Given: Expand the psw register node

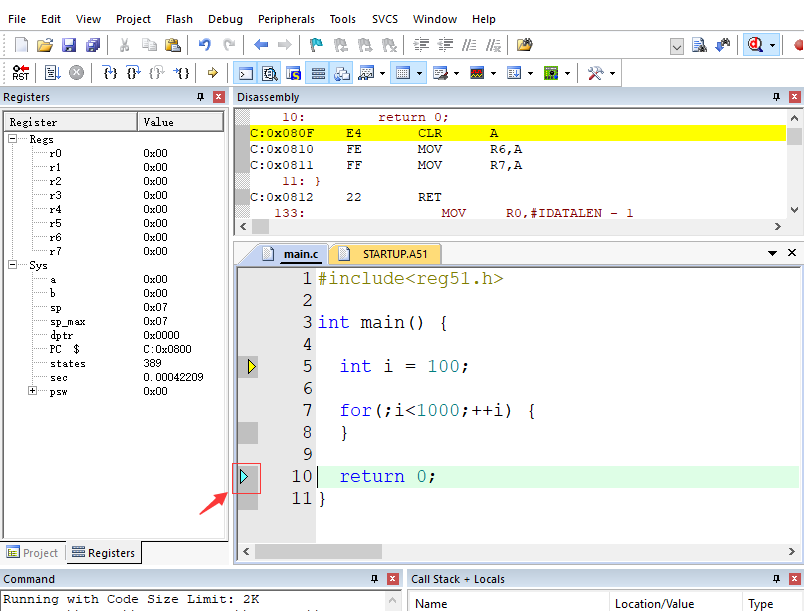Looking at the screenshot, I should point(33,391).
